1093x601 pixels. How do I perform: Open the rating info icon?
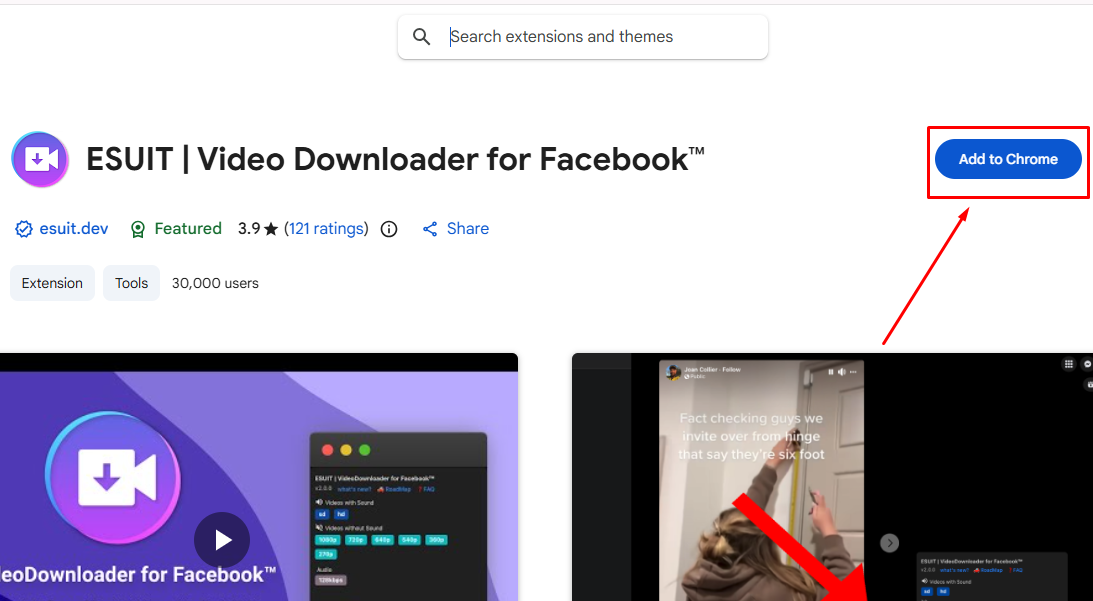pos(388,228)
